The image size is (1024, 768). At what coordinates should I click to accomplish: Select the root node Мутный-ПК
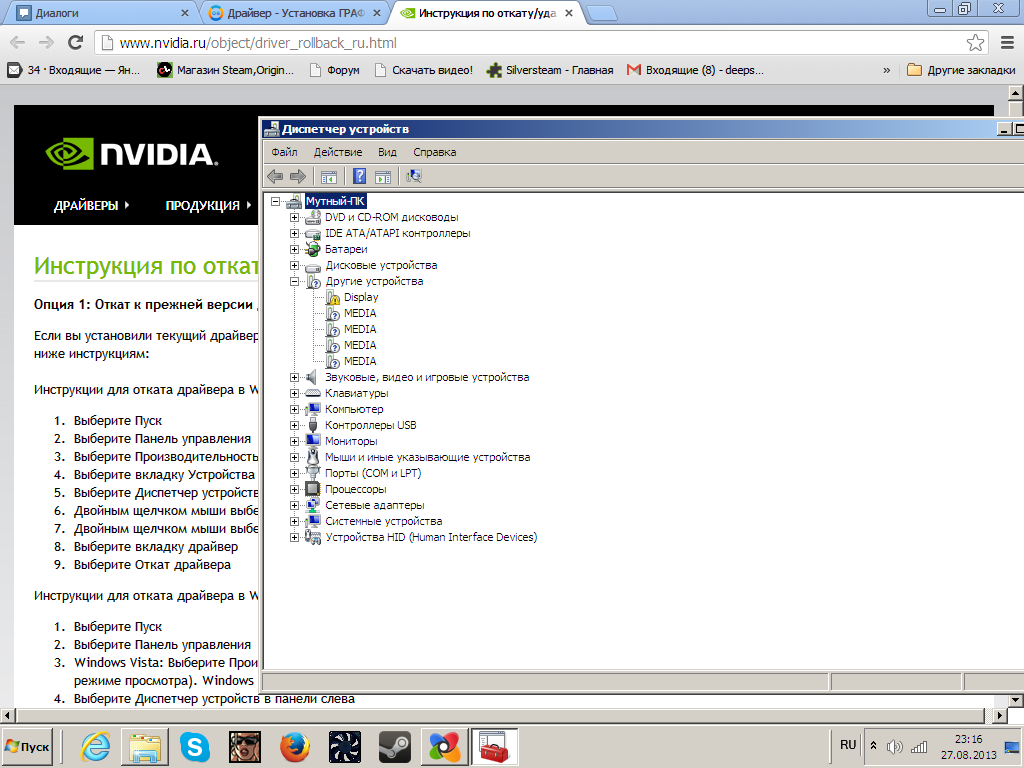[335, 201]
